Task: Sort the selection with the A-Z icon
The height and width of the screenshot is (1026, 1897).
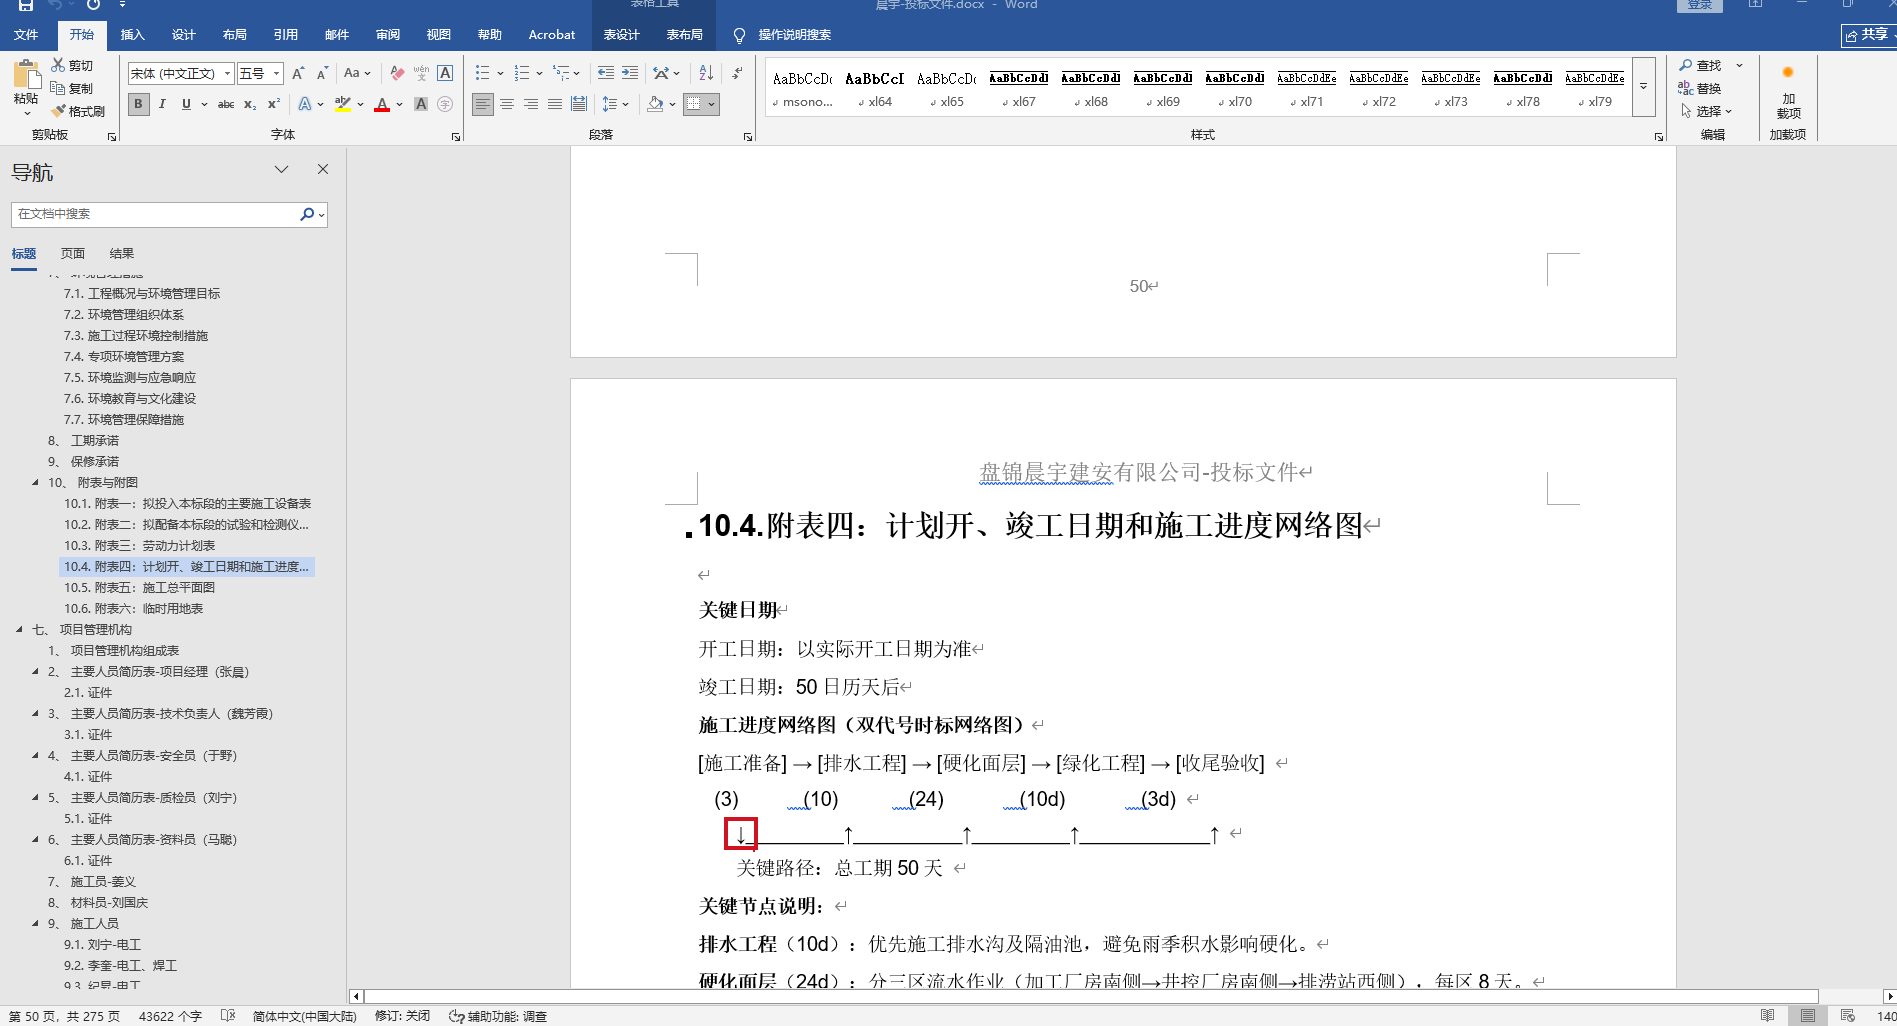Action: tap(706, 73)
